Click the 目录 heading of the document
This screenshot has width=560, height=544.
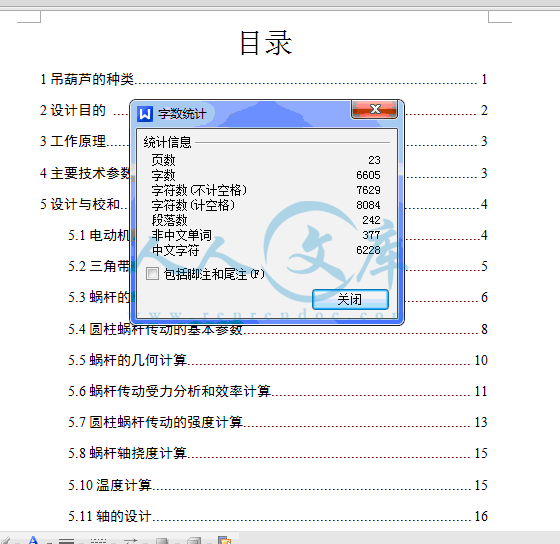pos(266,43)
